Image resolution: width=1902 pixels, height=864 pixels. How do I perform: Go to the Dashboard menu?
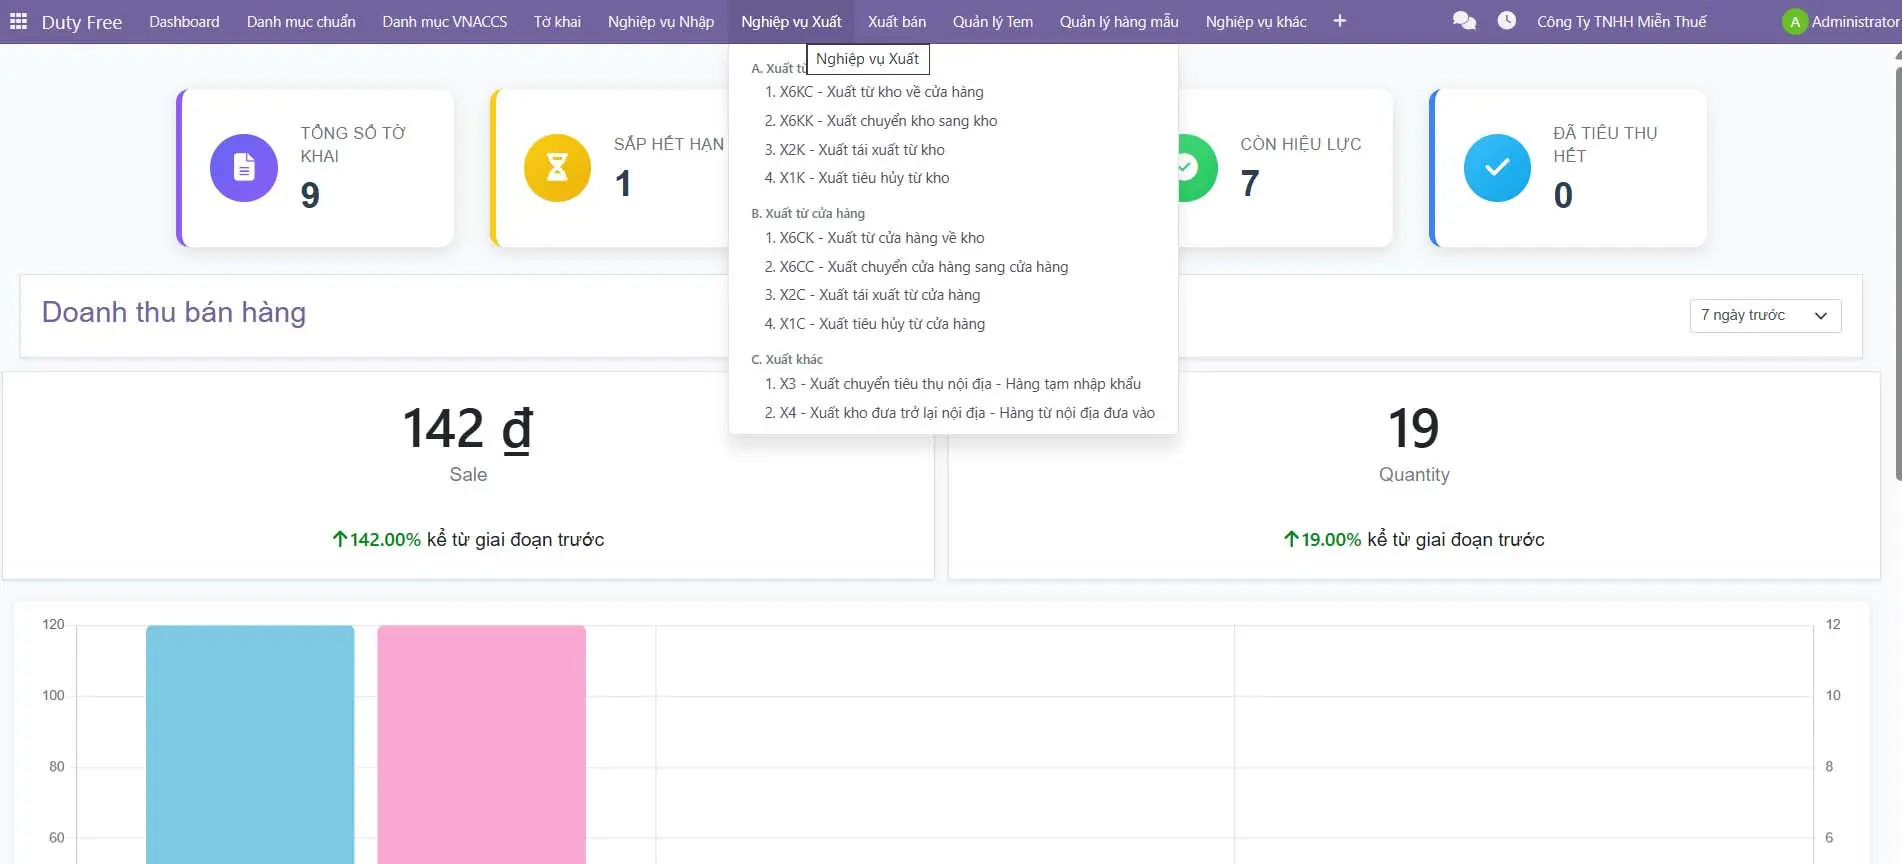click(x=184, y=22)
